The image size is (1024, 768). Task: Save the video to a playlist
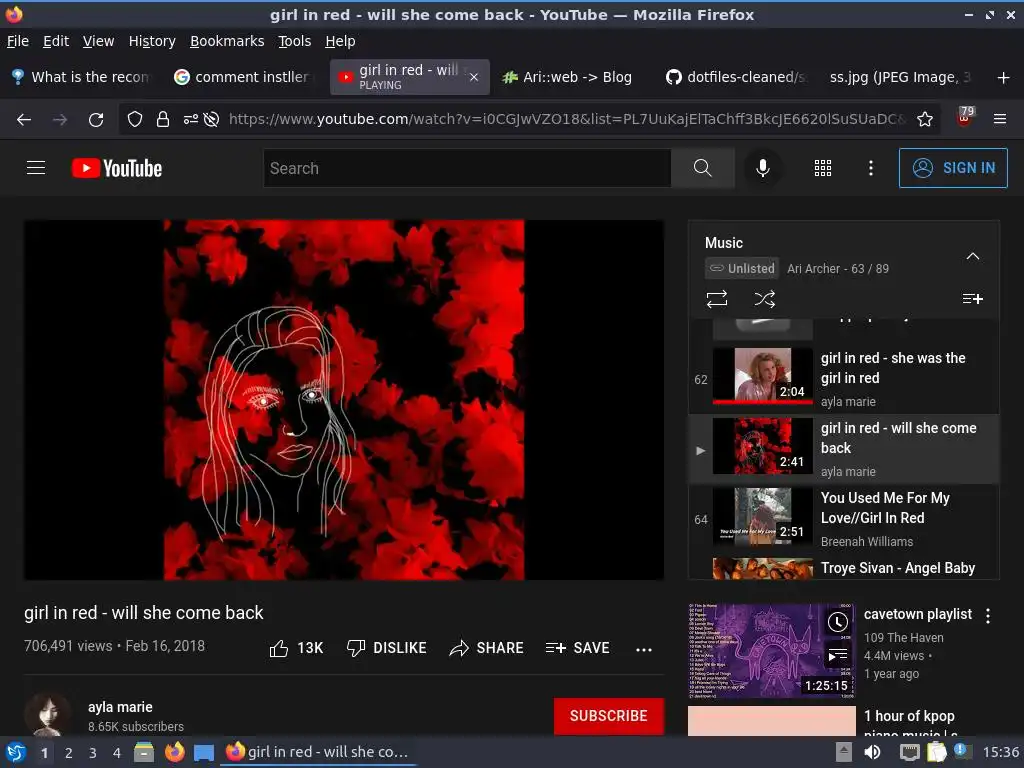click(x=577, y=648)
